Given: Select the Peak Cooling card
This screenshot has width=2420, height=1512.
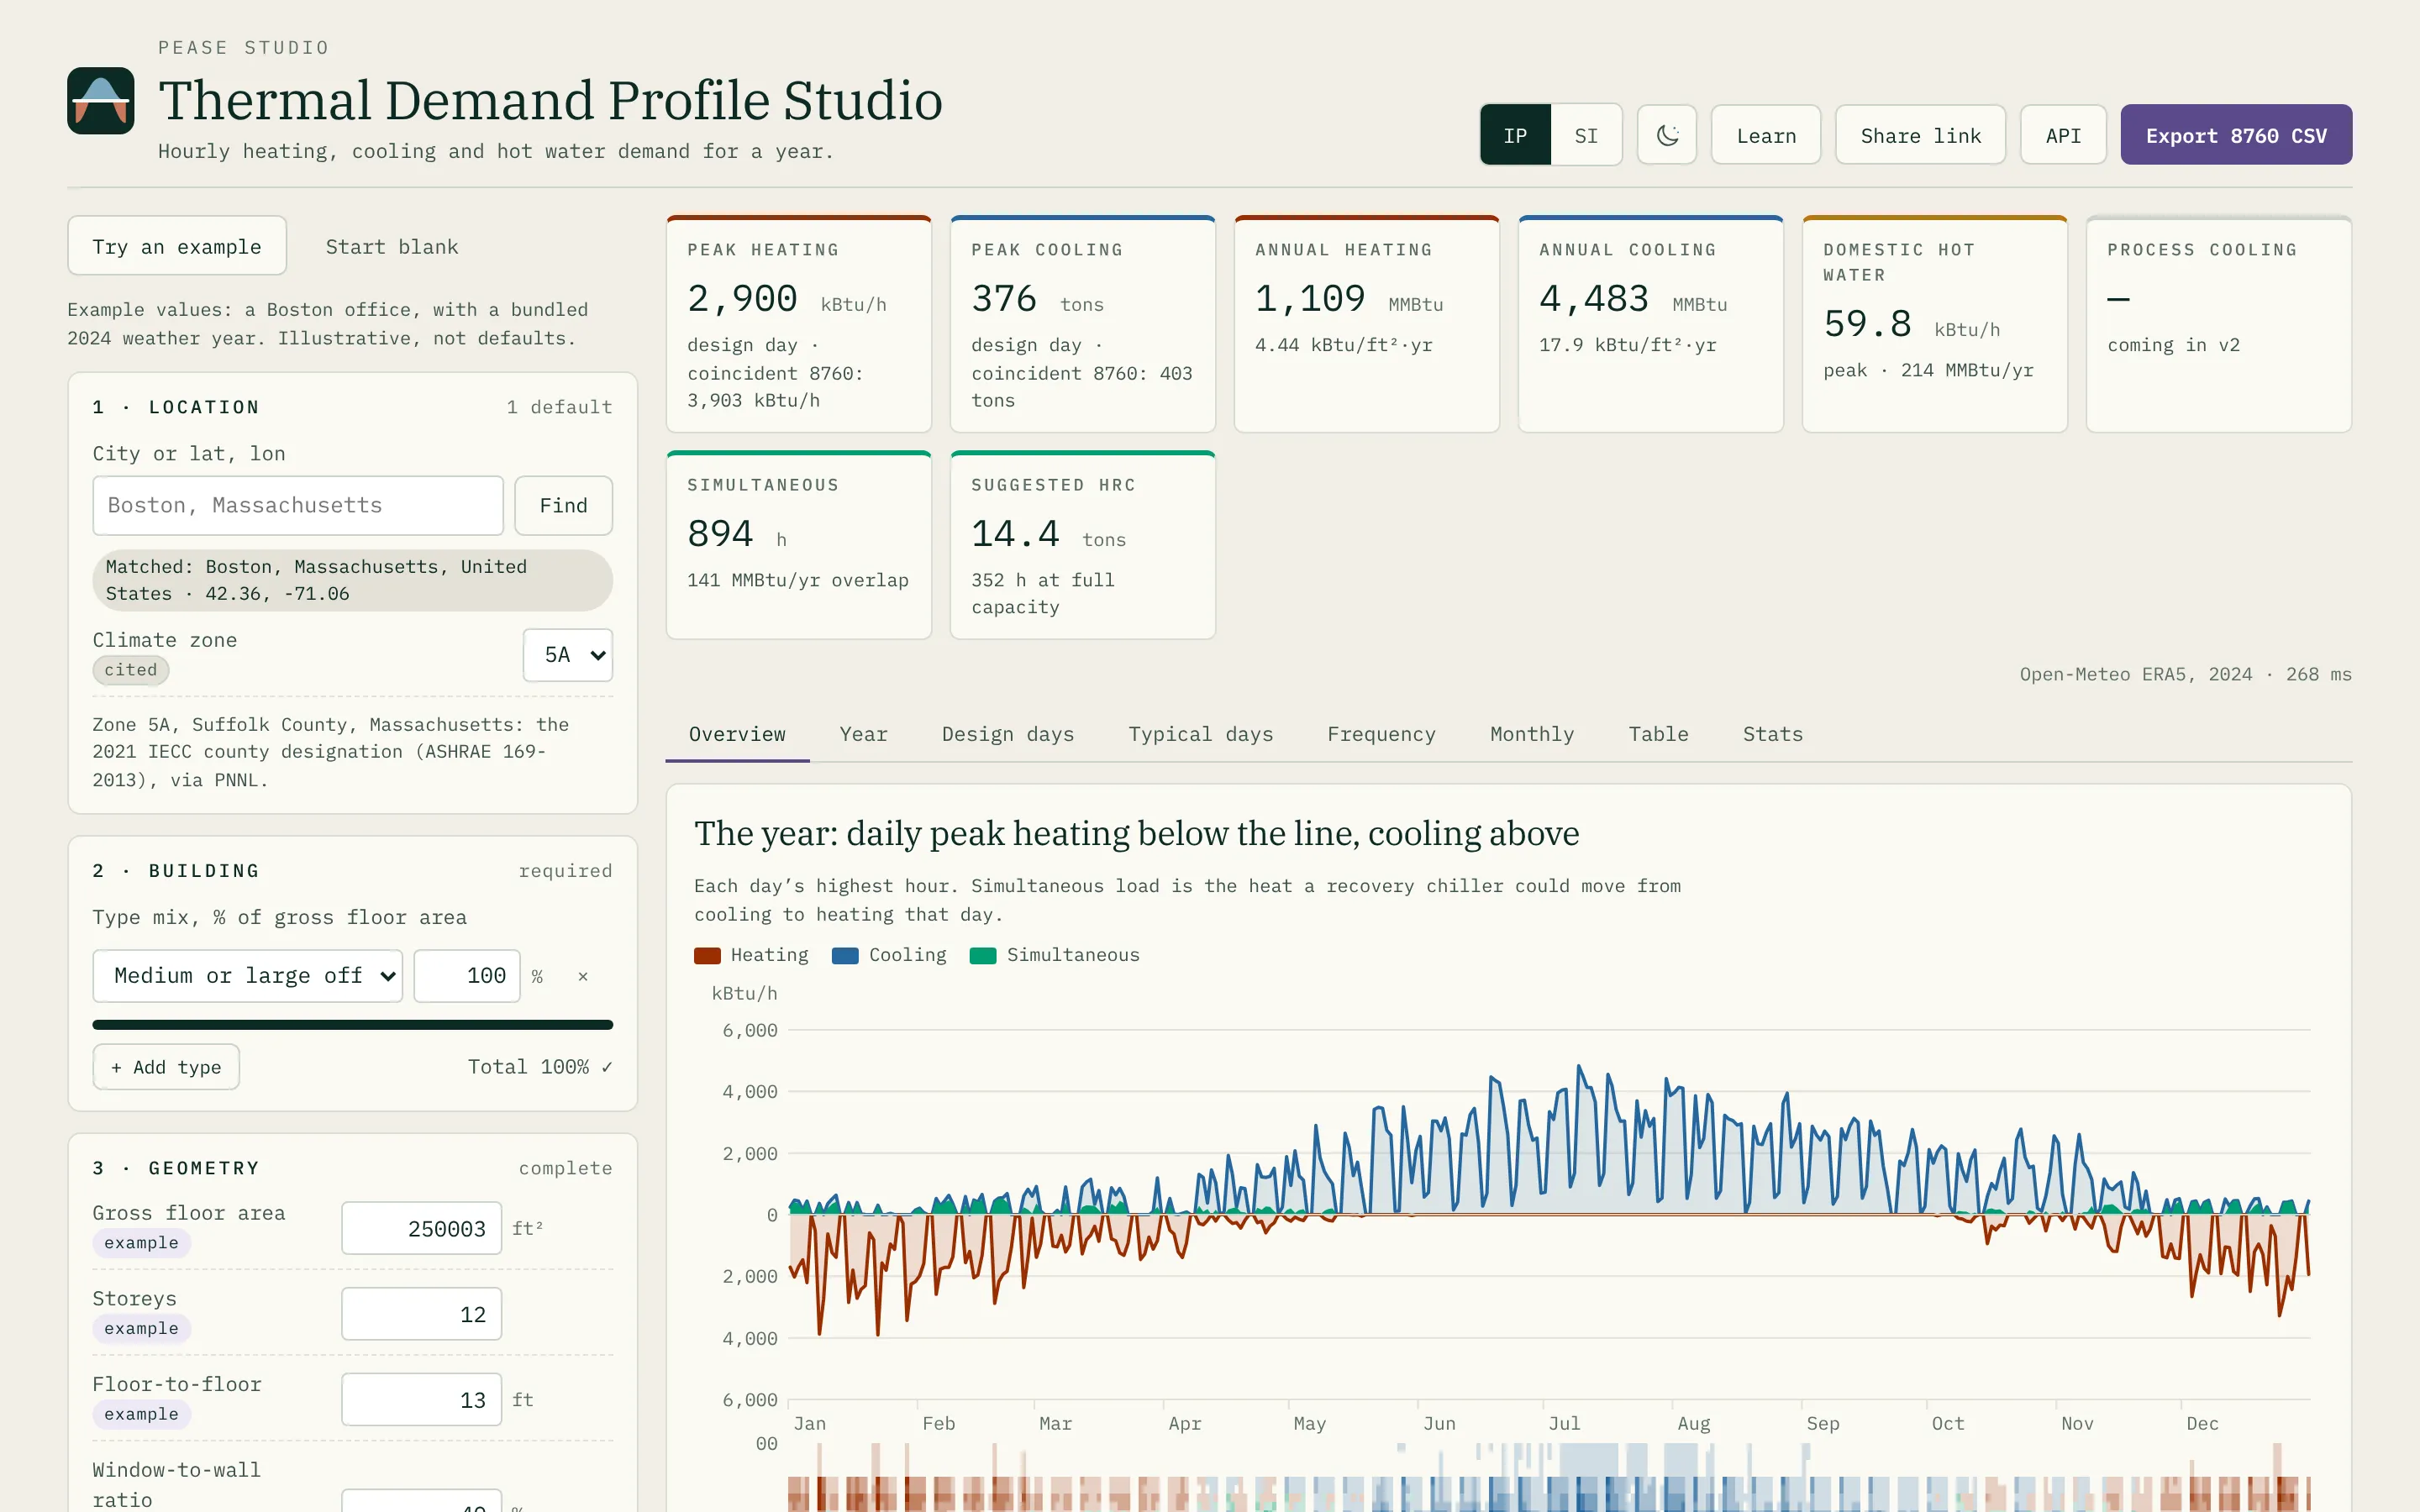Looking at the screenshot, I should tap(1082, 324).
